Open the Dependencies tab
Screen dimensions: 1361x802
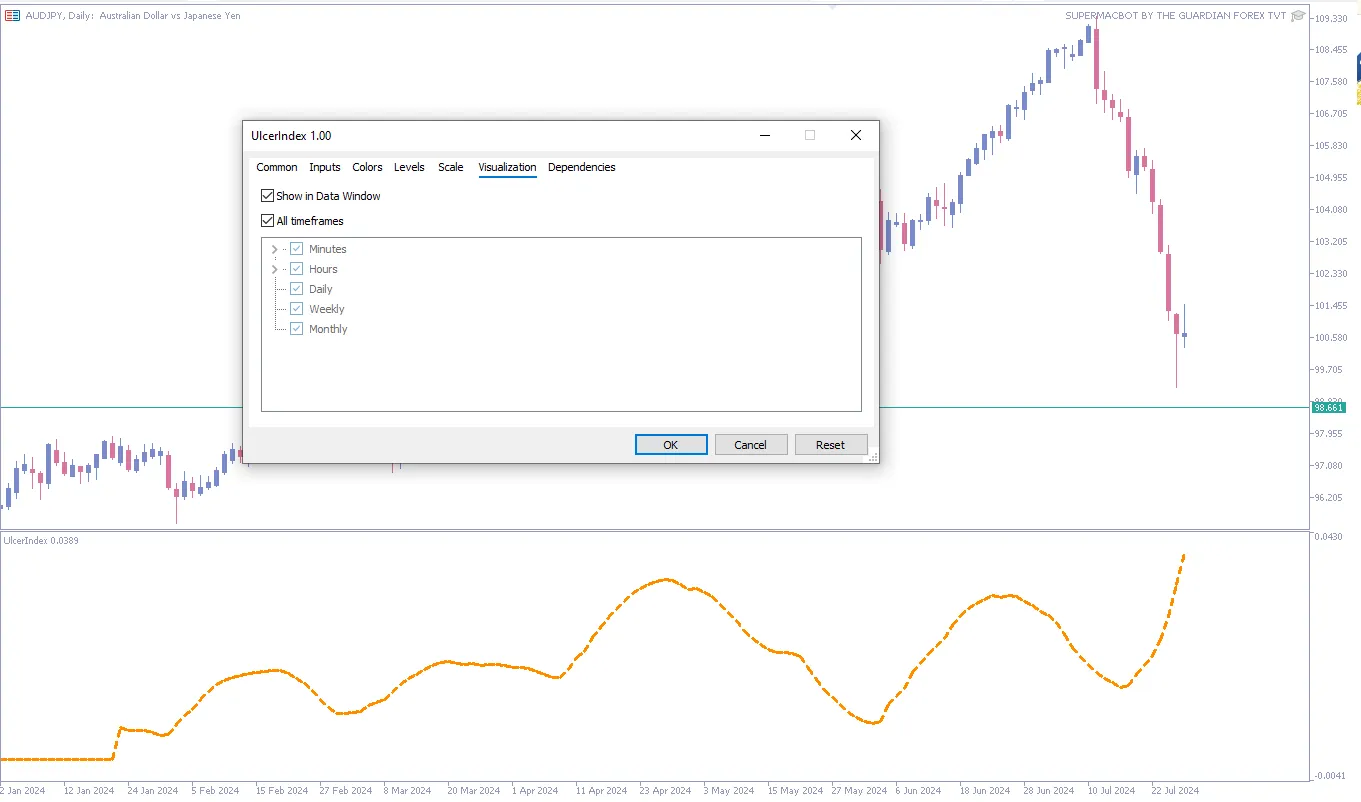(x=581, y=167)
